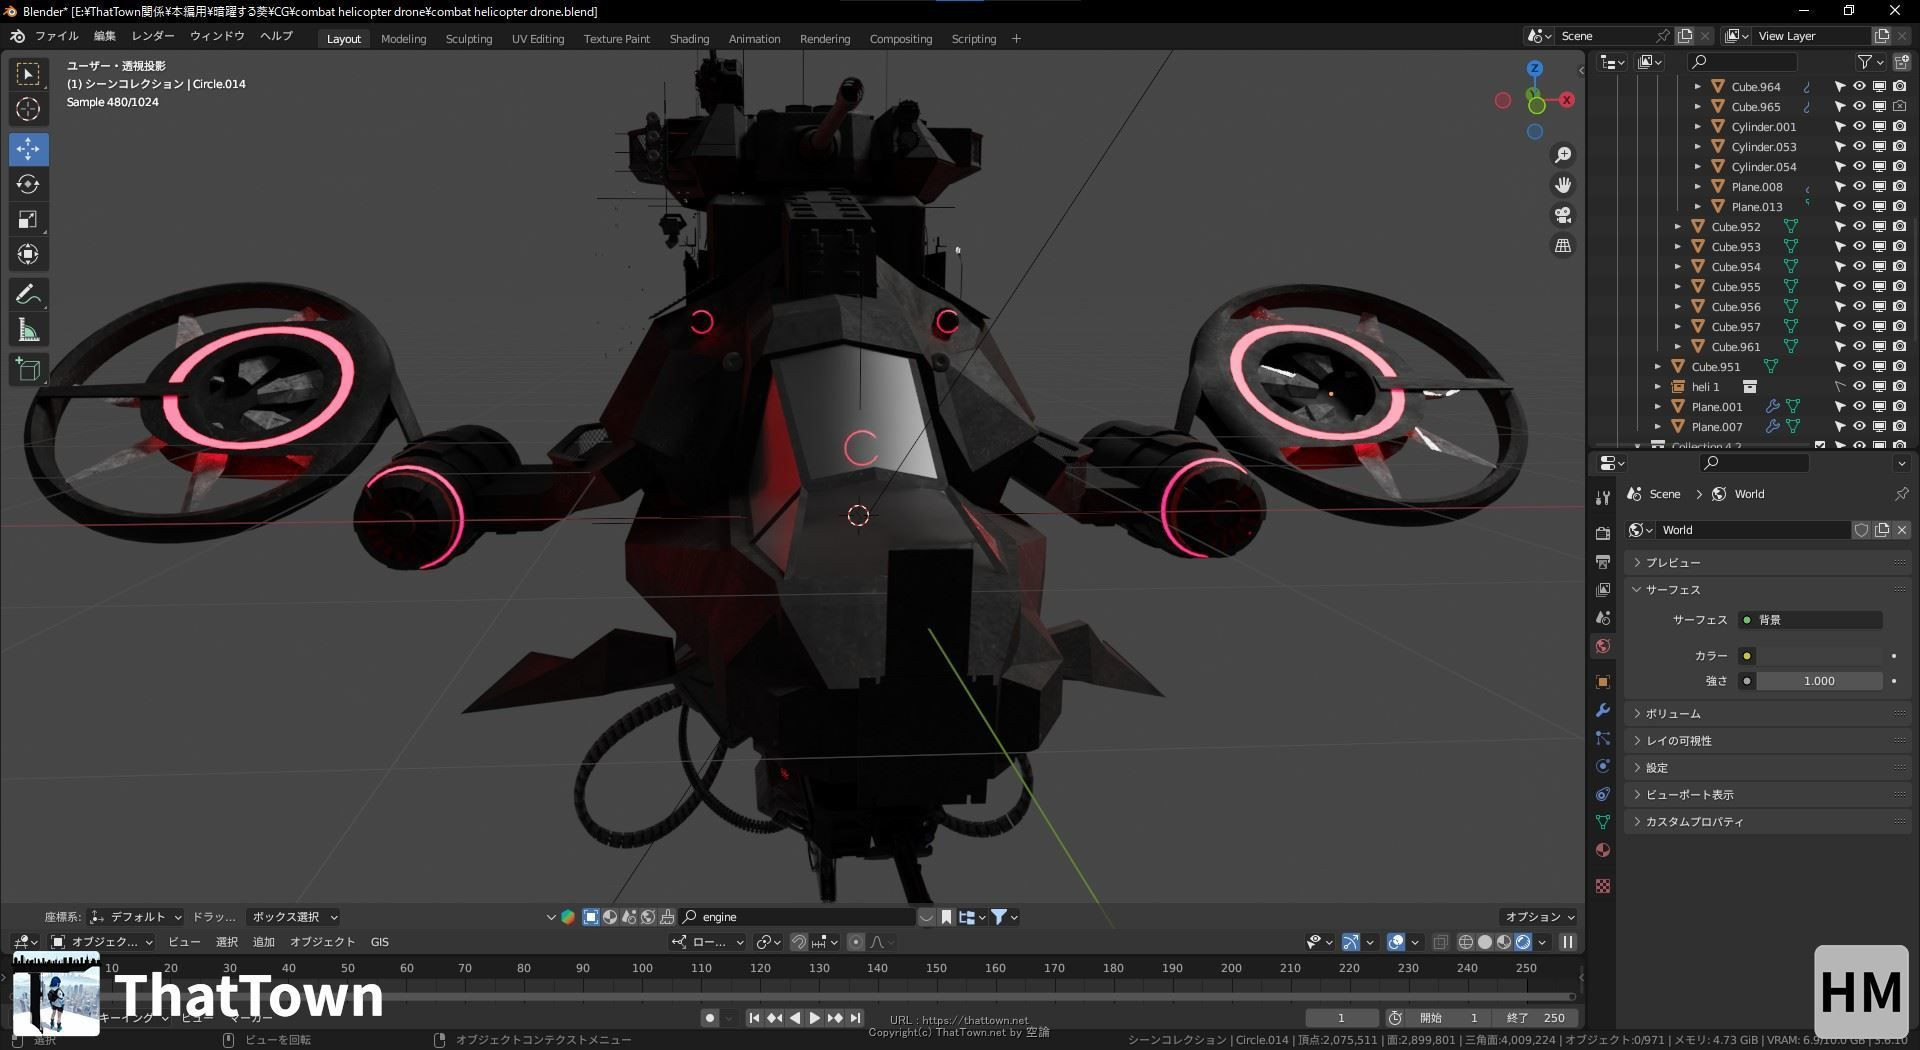Toggle viewport visibility of Cylinder.001
Viewport: 1920px width, 1050px height.
[x=1859, y=126]
